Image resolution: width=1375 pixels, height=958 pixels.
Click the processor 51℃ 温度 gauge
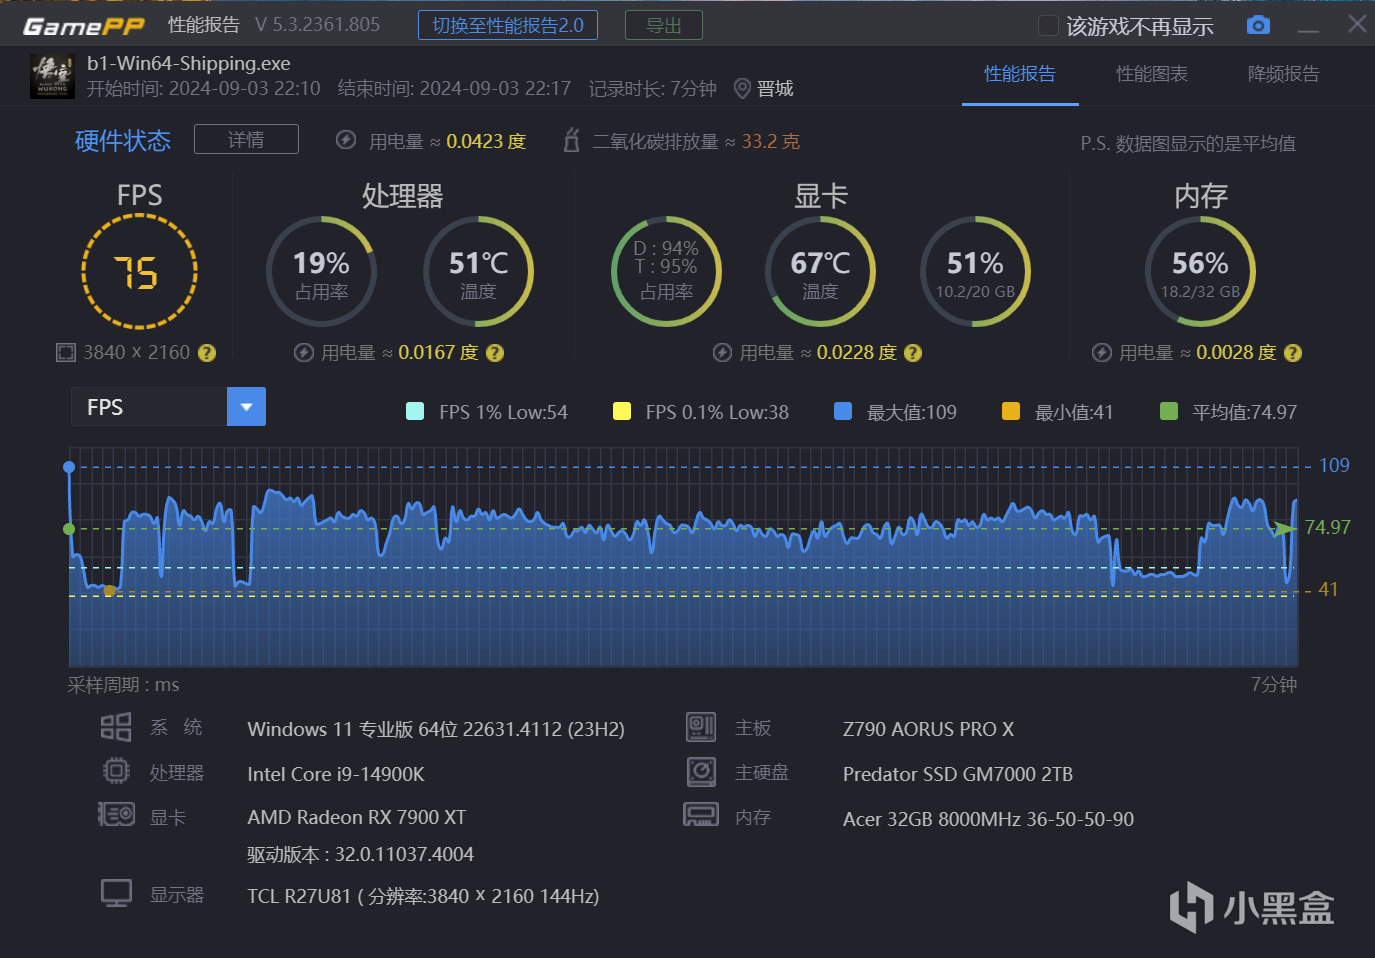pos(478,272)
